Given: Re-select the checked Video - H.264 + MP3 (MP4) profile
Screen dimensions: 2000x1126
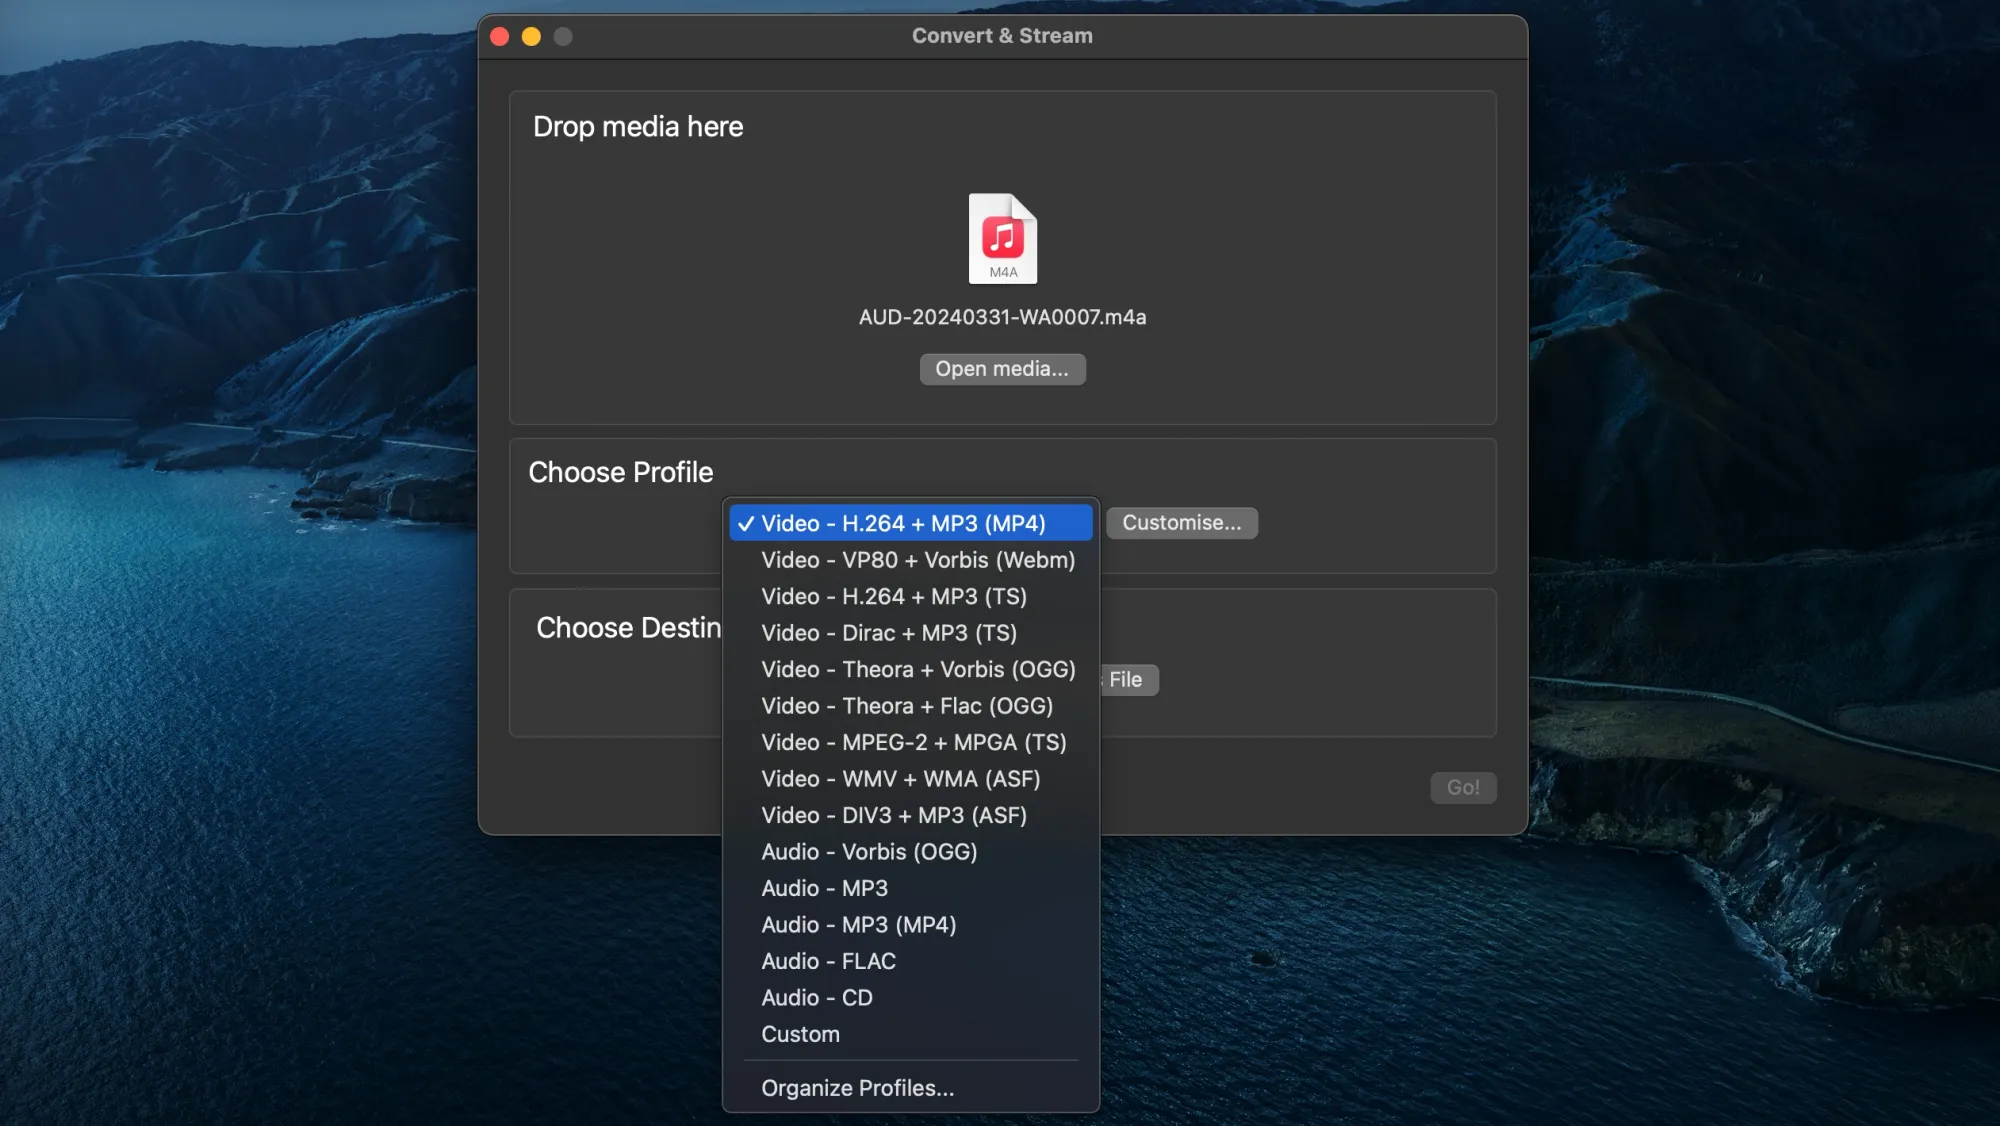Looking at the screenshot, I should [x=901, y=523].
